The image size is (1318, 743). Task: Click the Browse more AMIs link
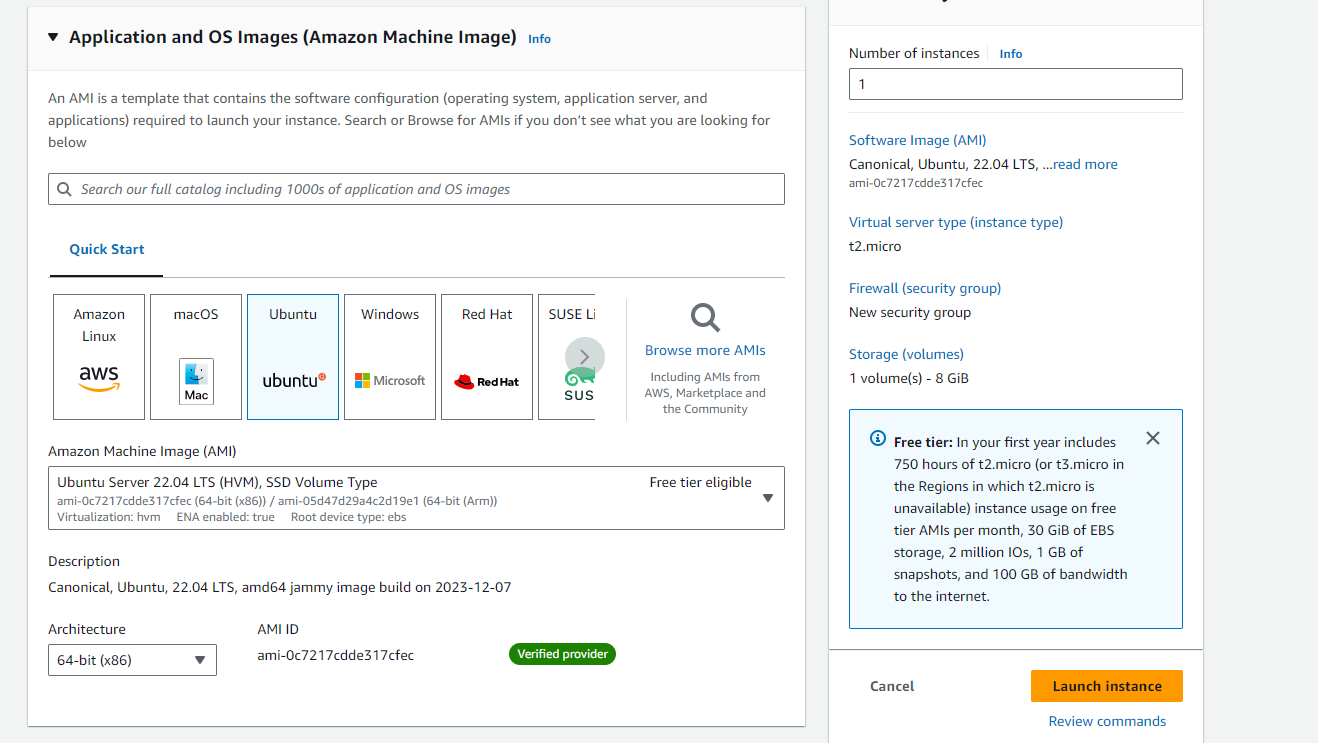(705, 350)
